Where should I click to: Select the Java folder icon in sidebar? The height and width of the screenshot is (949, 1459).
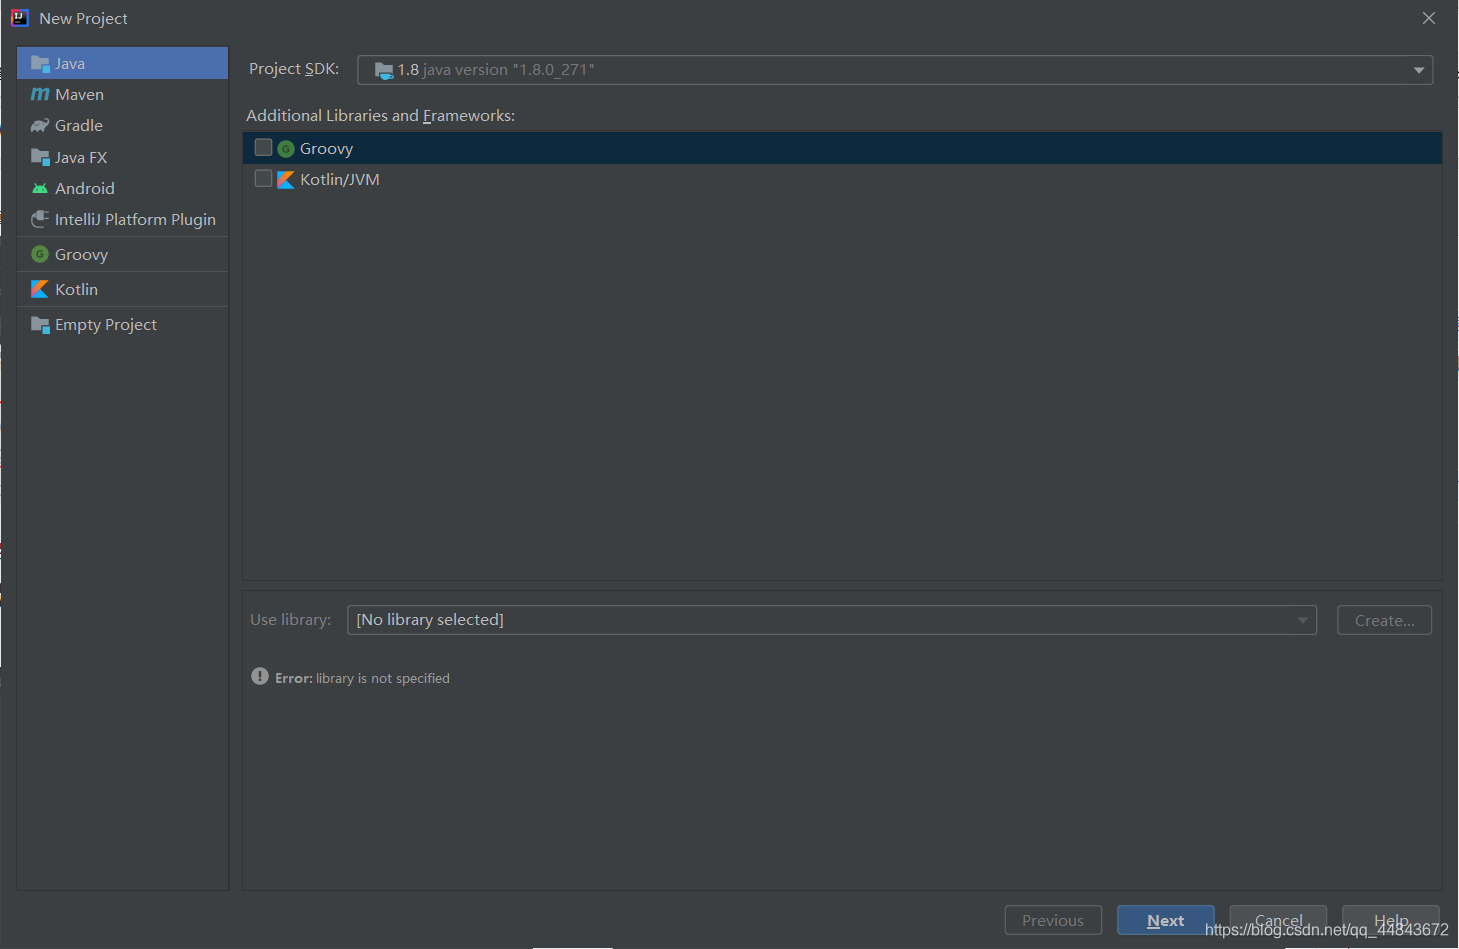[40, 63]
